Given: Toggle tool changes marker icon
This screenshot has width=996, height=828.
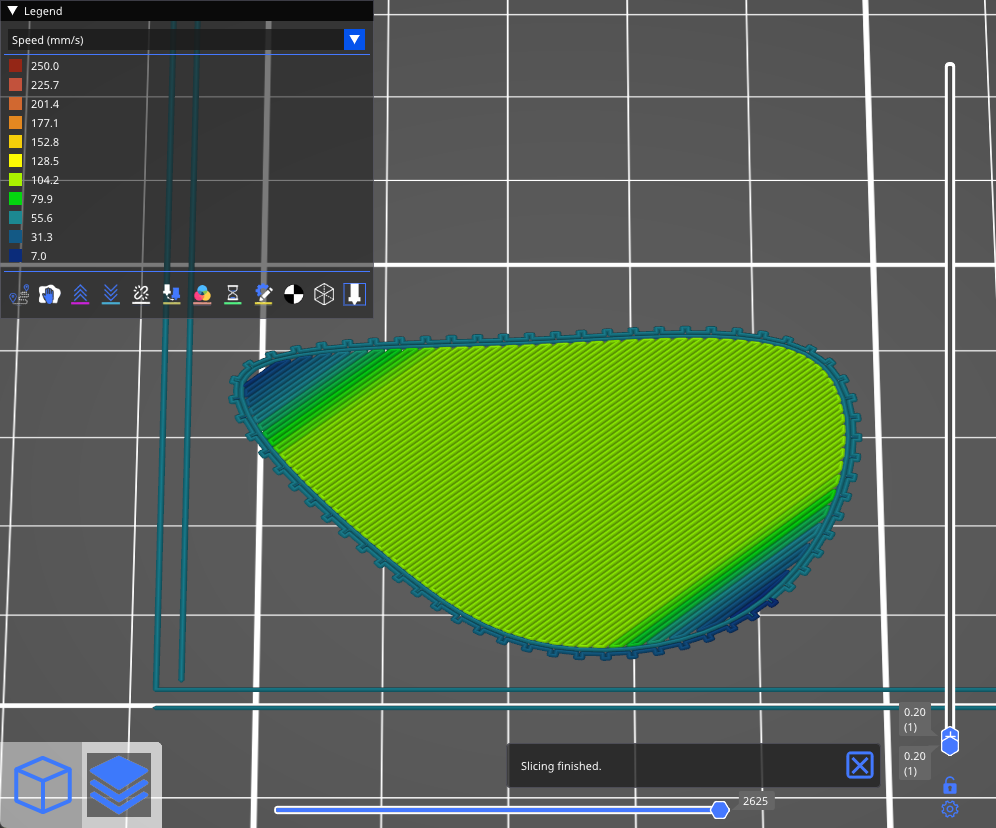Looking at the screenshot, I should pos(172,294).
